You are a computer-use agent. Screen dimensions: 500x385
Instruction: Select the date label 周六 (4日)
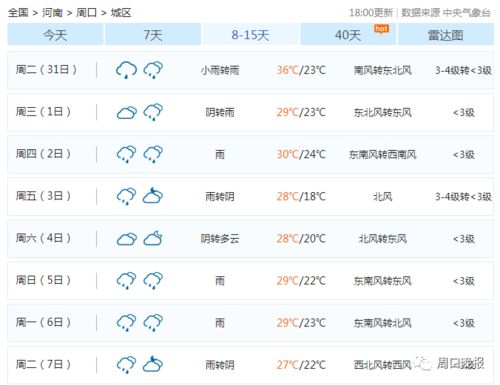(43, 238)
